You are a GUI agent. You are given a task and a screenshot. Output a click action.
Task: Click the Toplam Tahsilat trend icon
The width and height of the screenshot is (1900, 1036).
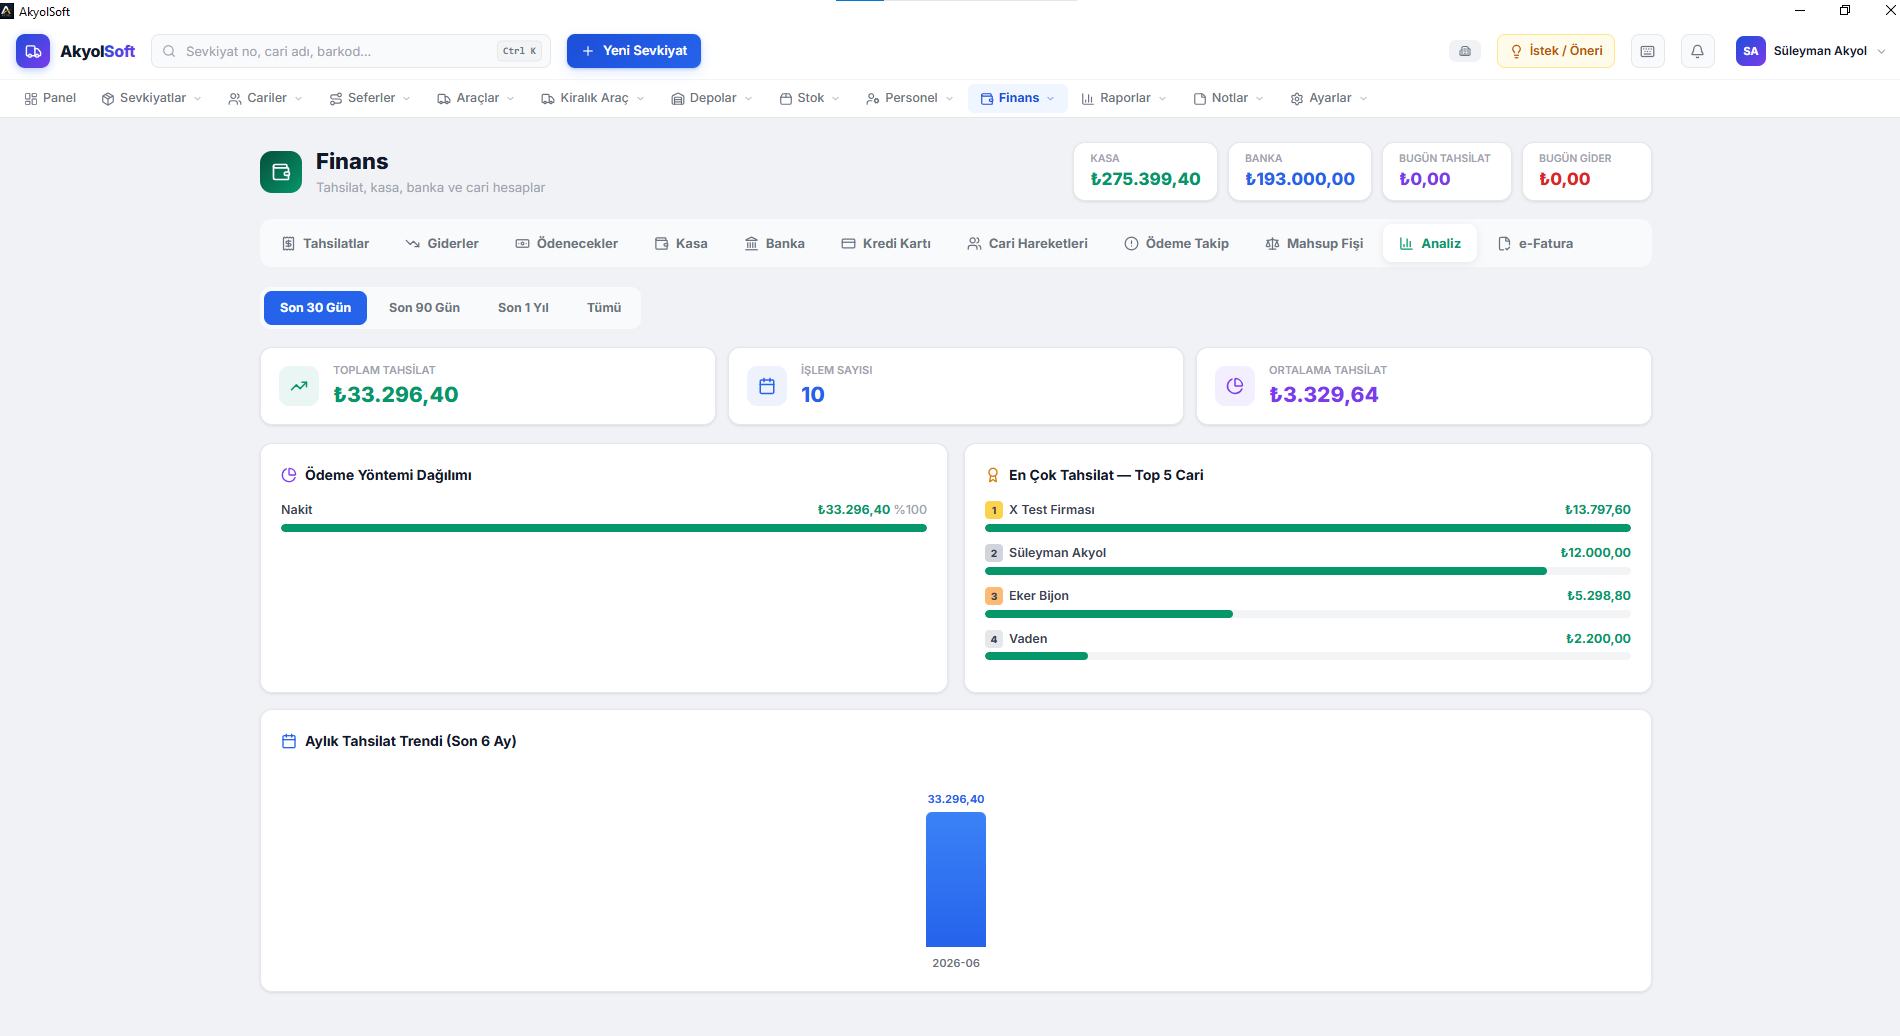pyautogui.click(x=299, y=386)
